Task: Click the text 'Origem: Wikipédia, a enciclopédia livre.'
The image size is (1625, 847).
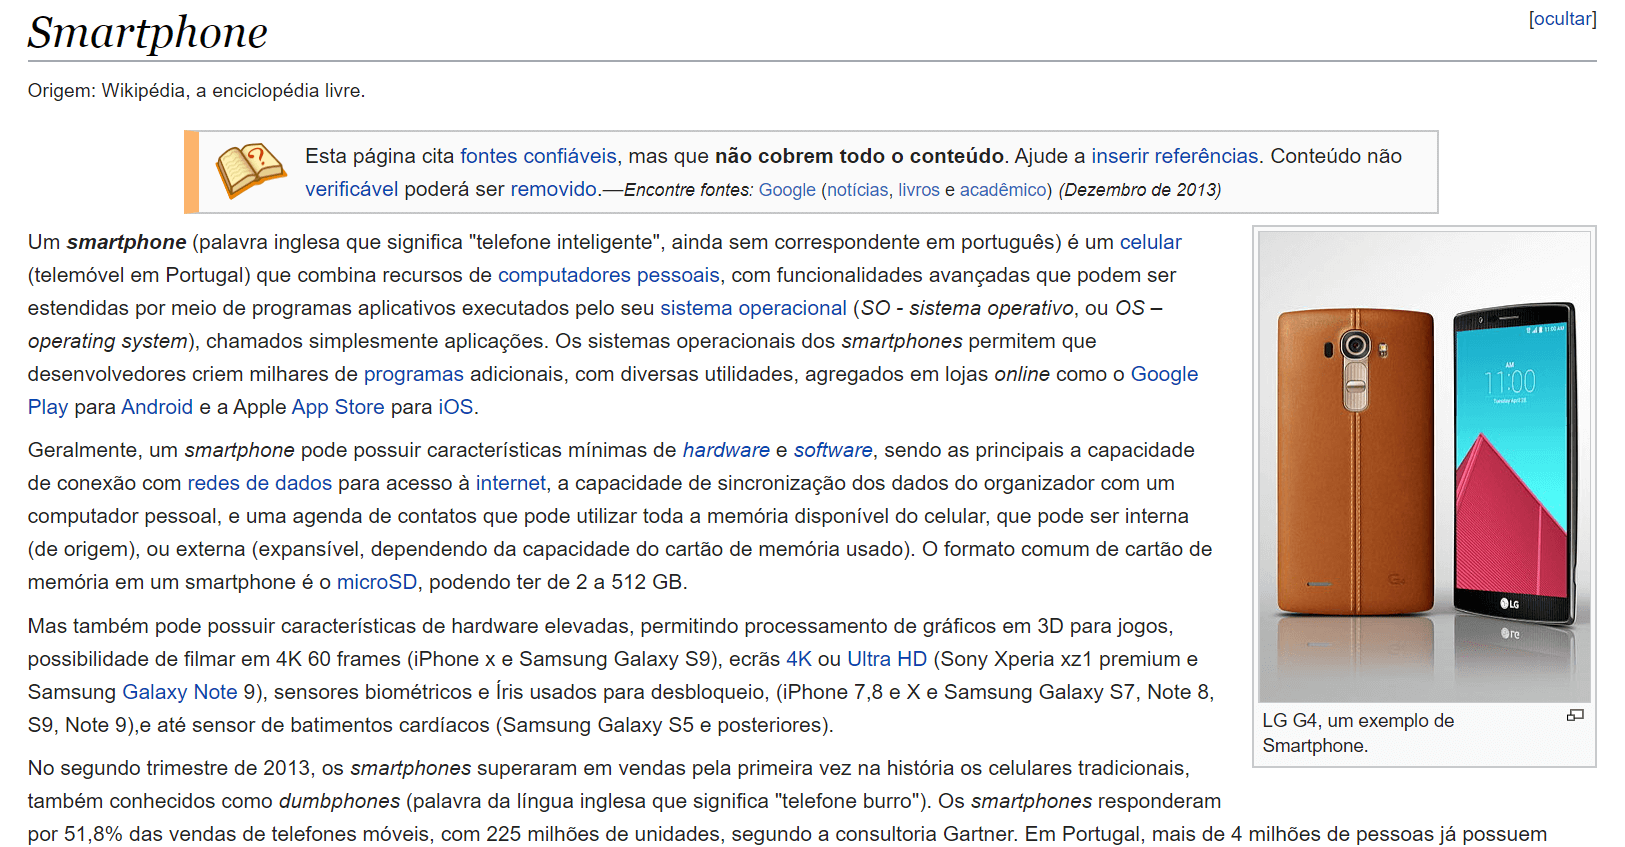Action: point(197,91)
